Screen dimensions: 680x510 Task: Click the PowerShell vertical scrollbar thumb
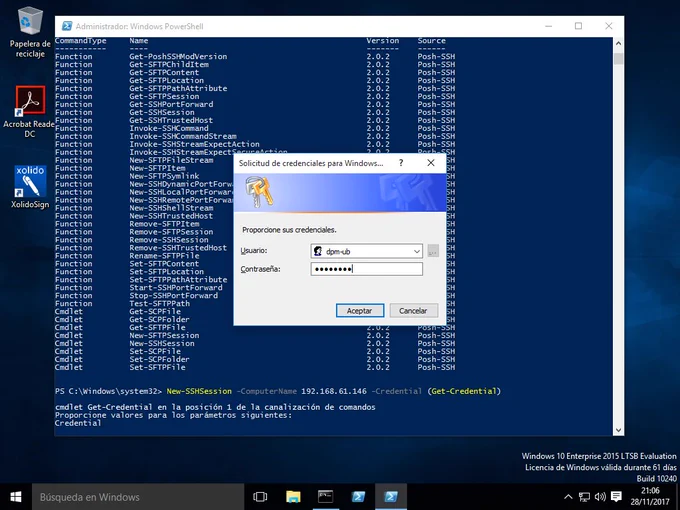(x=618, y=58)
